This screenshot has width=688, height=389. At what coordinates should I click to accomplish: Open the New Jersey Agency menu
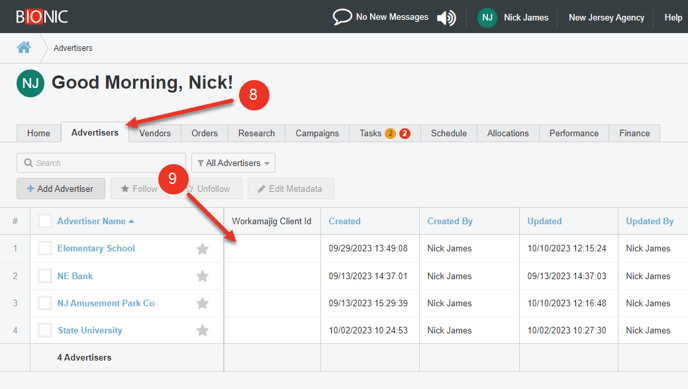pyautogui.click(x=606, y=18)
